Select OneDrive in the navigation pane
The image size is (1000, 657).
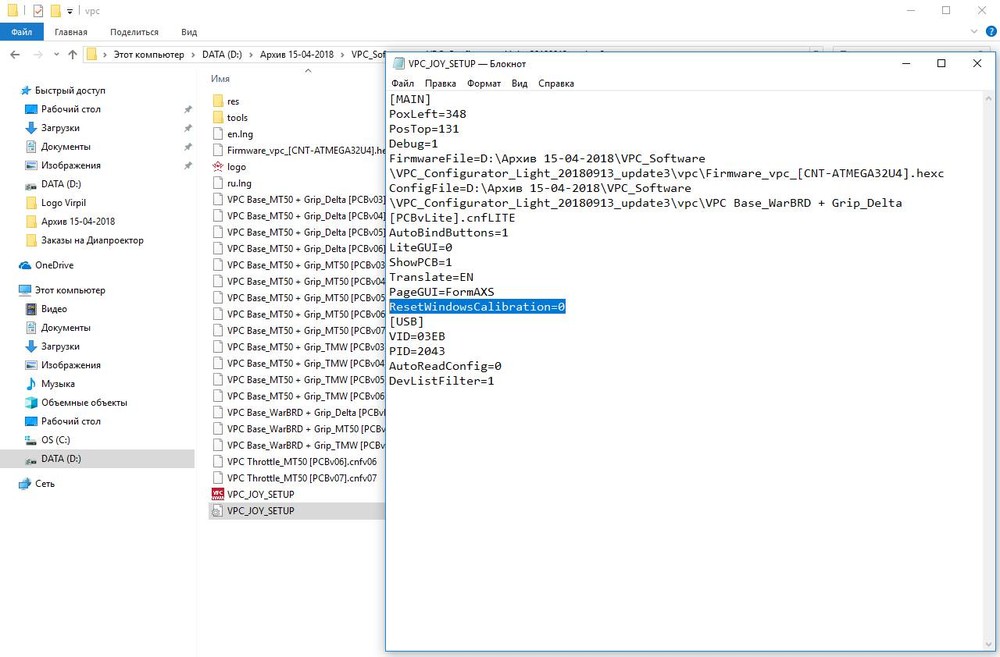[54, 265]
